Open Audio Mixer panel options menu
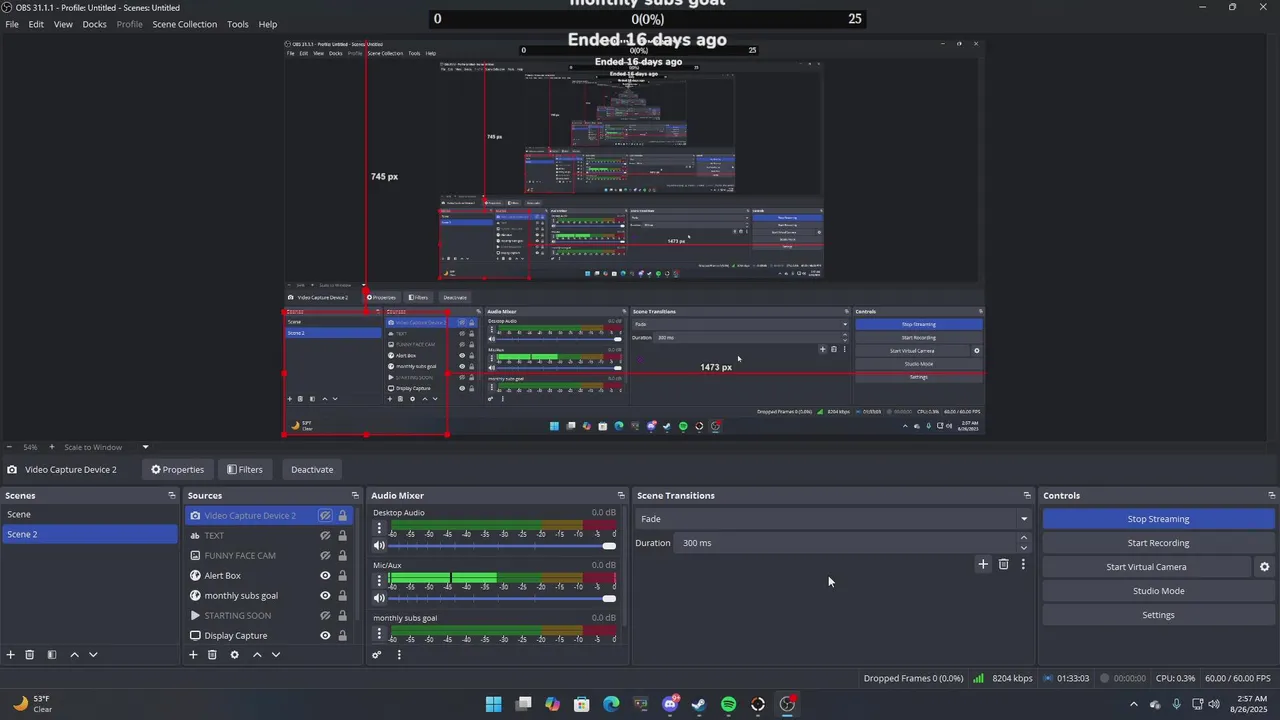1280x720 pixels. click(x=399, y=655)
